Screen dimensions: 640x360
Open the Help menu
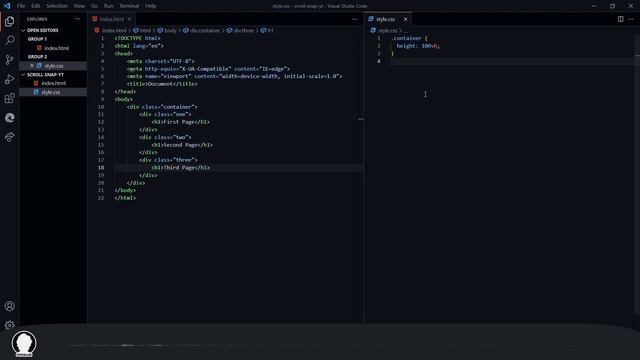[151, 6]
